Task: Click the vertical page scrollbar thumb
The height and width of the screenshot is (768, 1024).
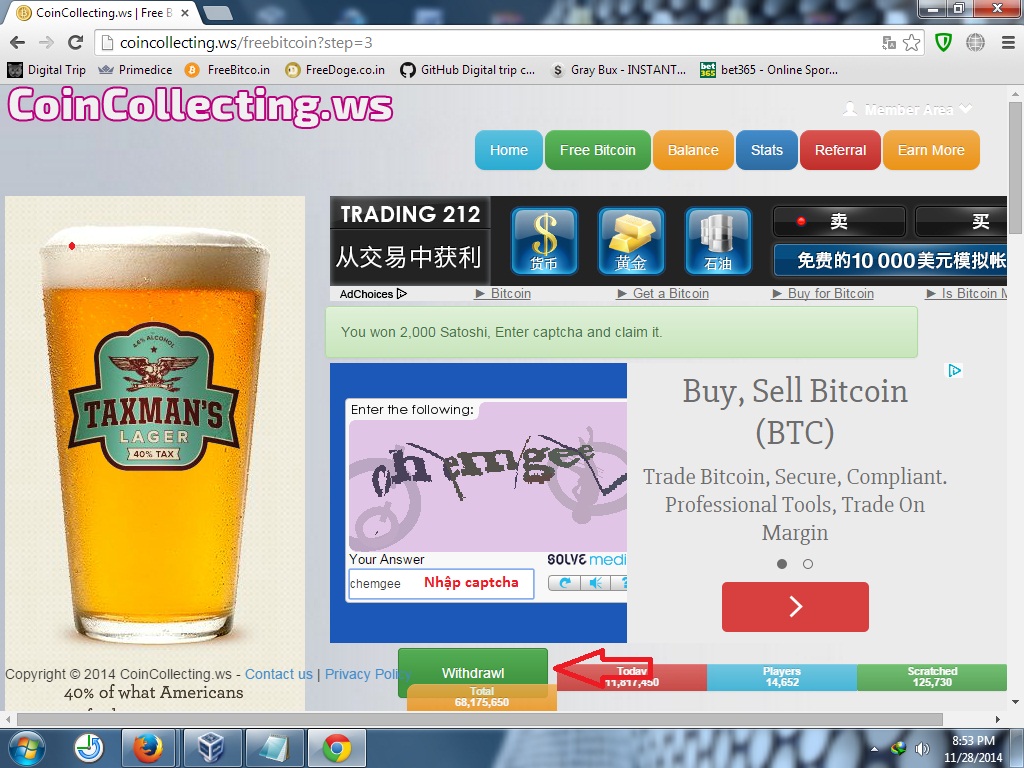Action: [1015, 167]
